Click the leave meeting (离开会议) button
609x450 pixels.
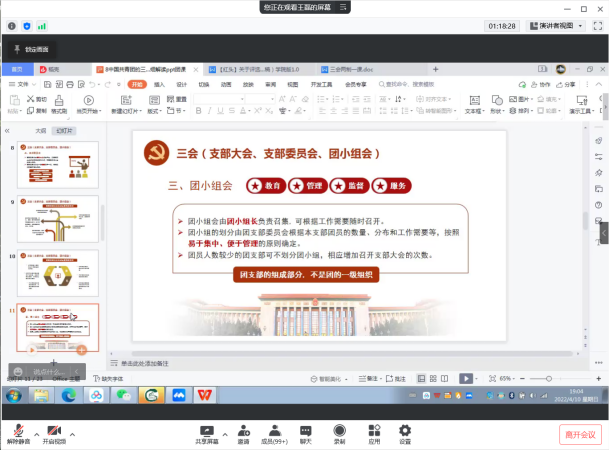579,434
